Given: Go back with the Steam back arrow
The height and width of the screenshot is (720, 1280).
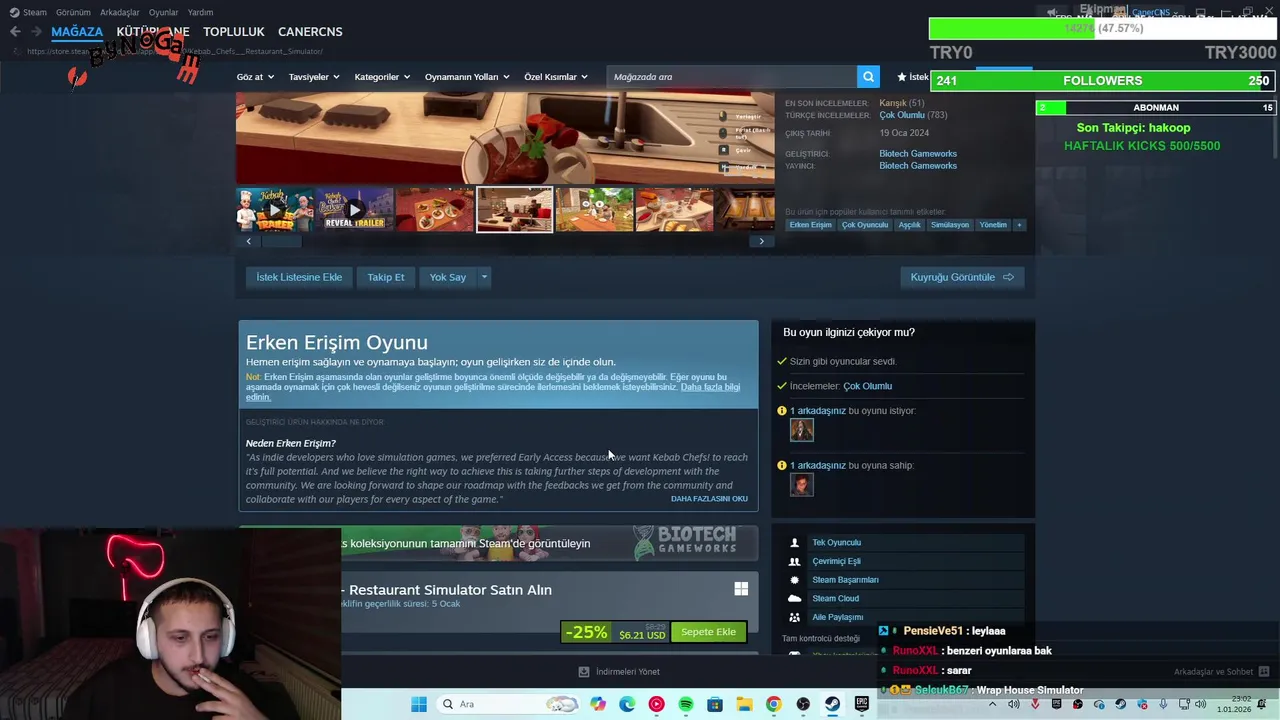Looking at the screenshot, I should click(15, 32).
